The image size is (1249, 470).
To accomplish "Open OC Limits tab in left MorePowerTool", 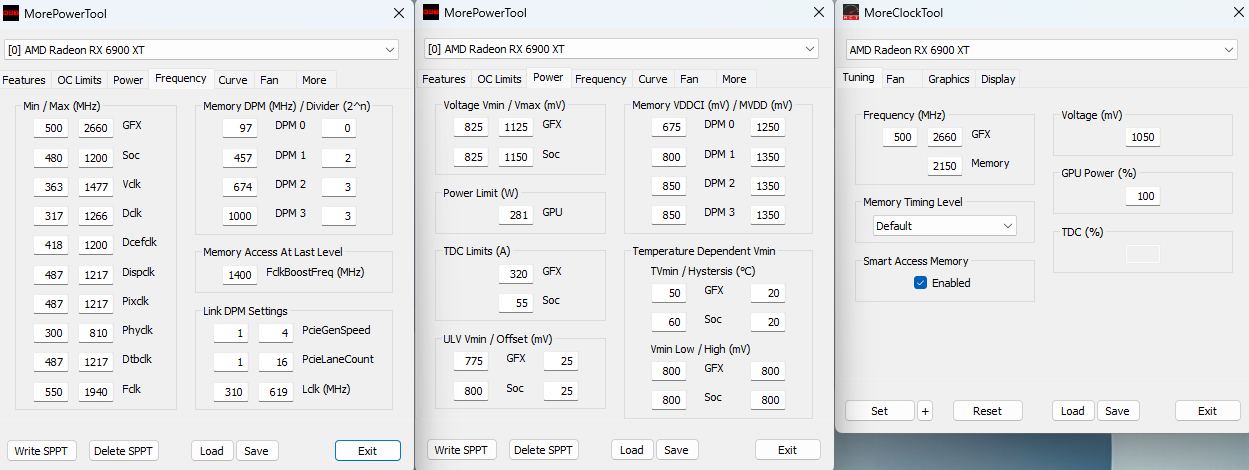I will pos(79,80).
